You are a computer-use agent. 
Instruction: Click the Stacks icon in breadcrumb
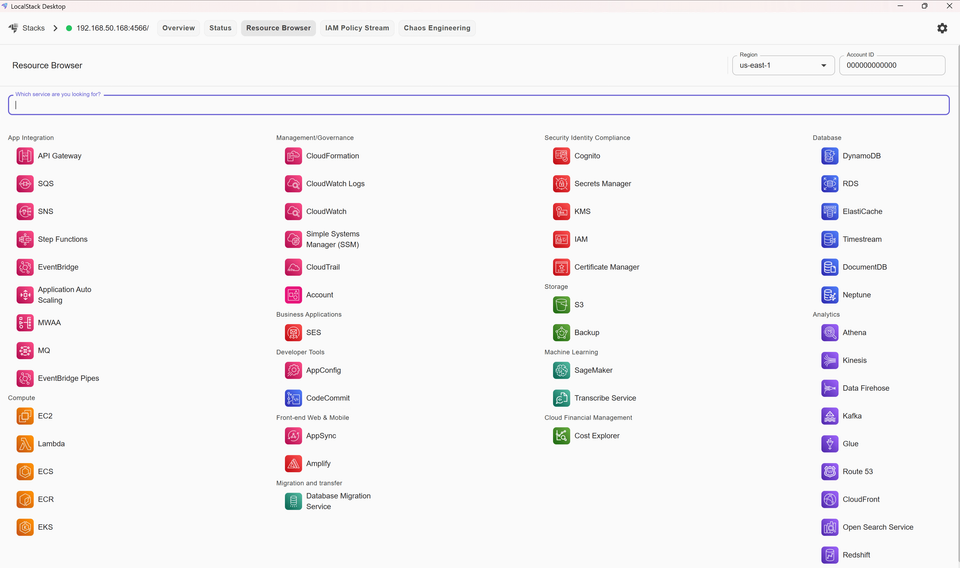[x=13, y=28]
